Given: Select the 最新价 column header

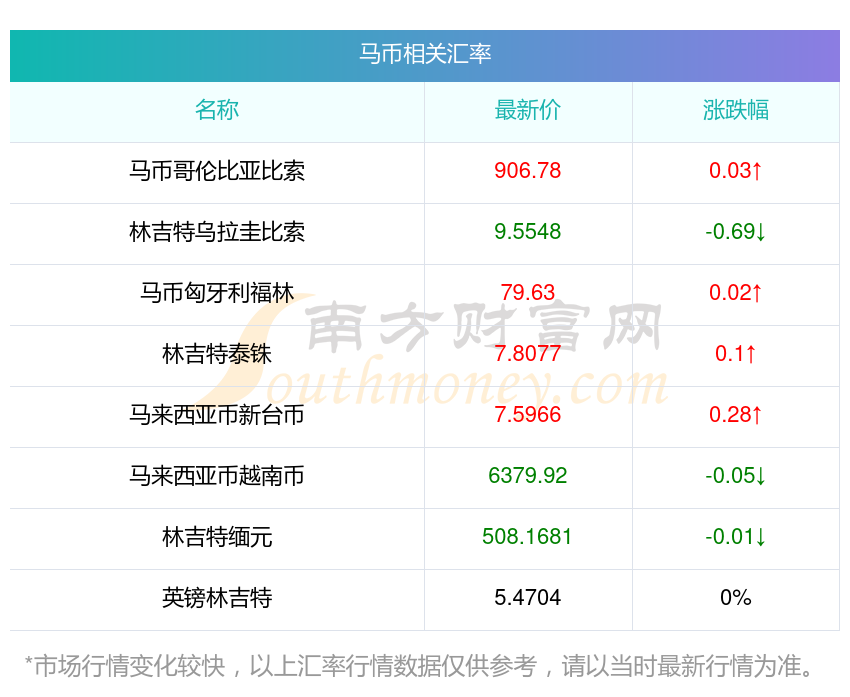Looking at the screenshot, I should [x=528, y=110].
